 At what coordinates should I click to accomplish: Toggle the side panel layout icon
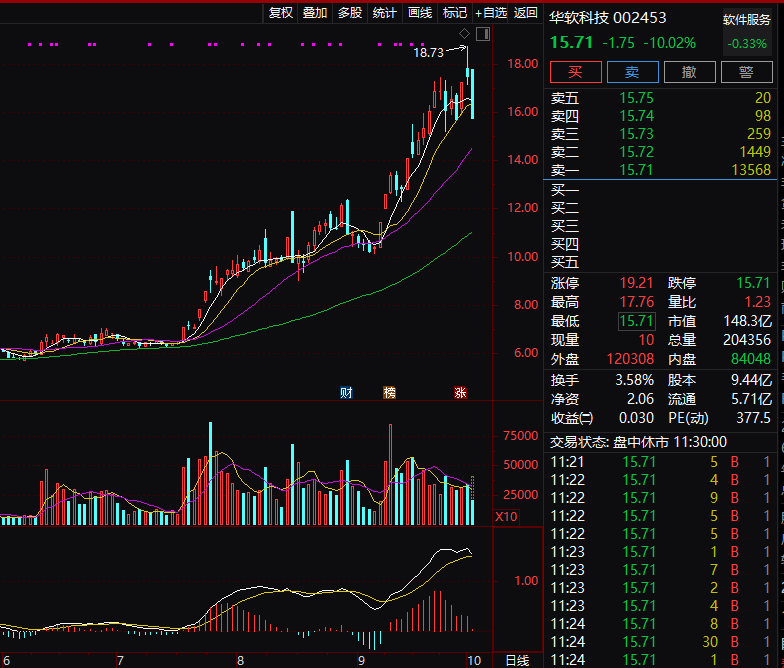pyautogui.click(x=483, y=35)
